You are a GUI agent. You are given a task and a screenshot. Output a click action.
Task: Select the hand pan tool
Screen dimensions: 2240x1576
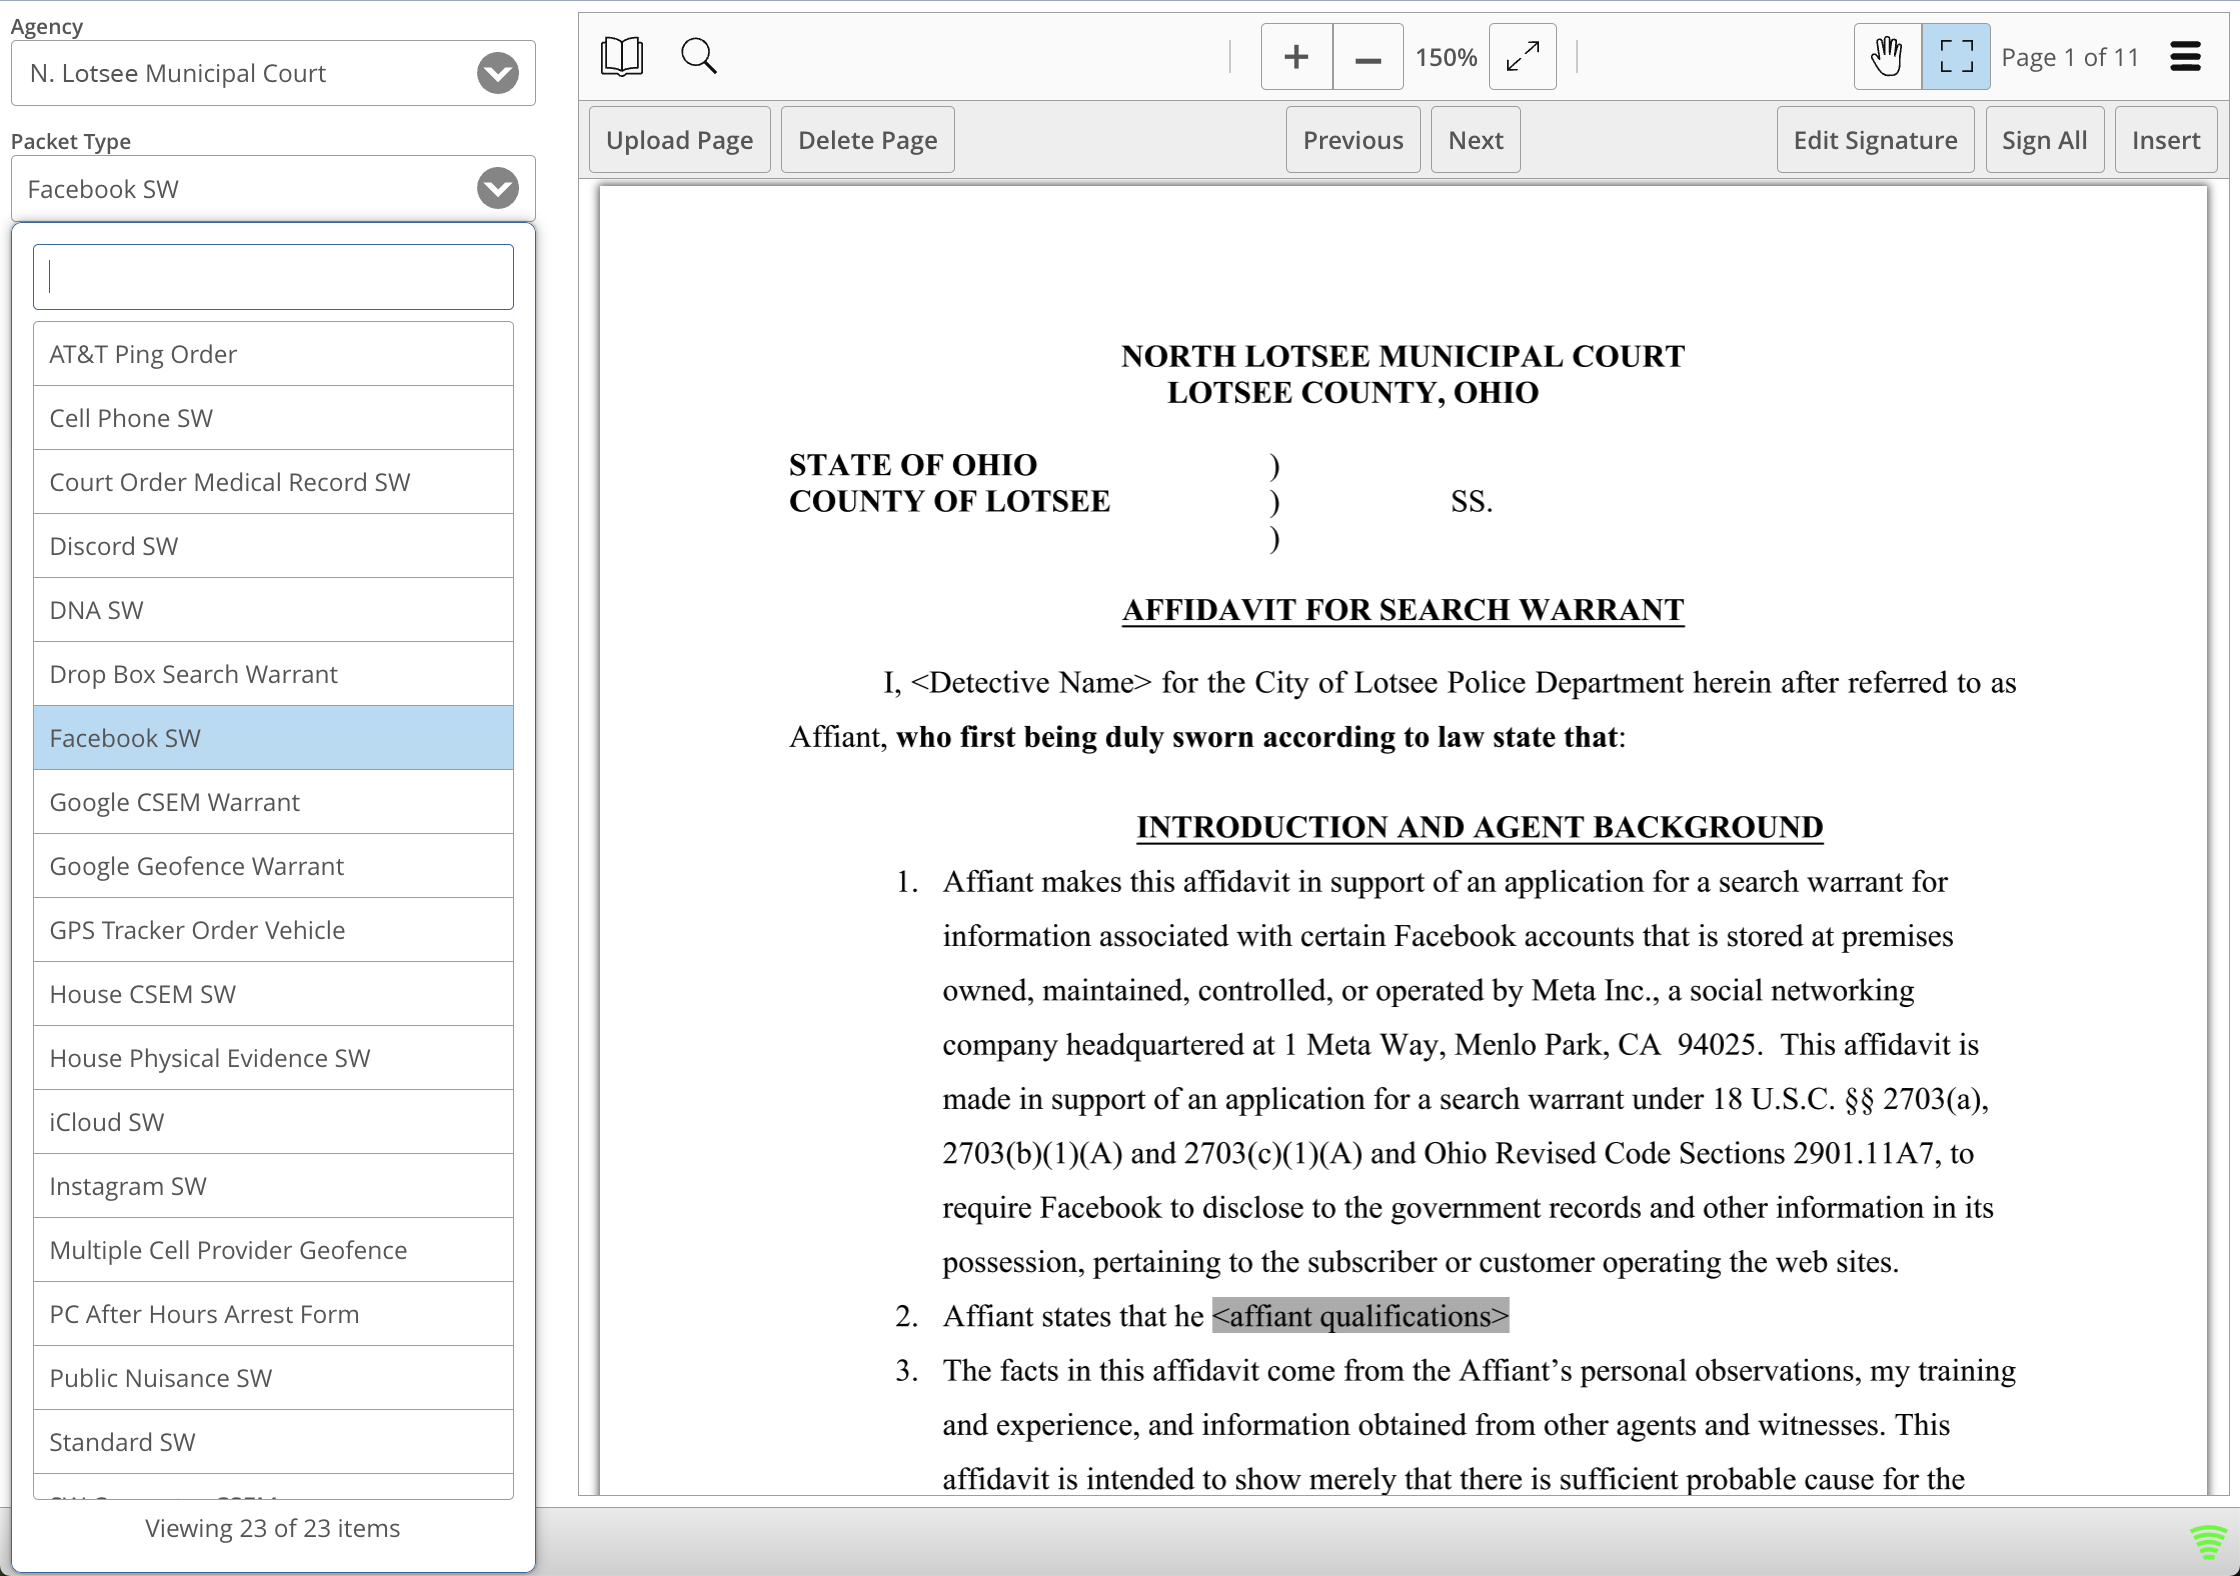point(1888,57)
